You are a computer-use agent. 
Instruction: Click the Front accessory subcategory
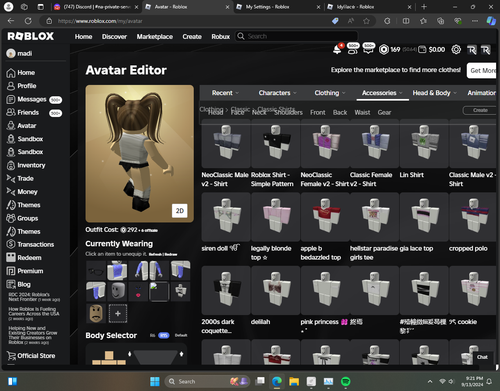318,113
